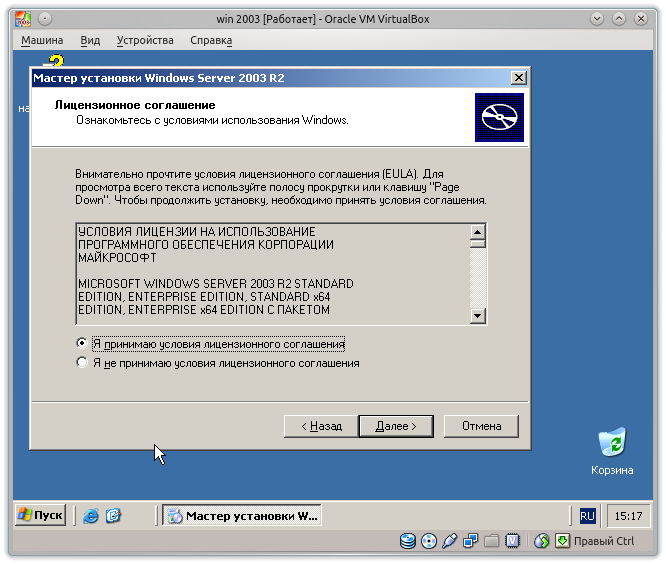Click the RU language indicator
This screenshot has height=564, width=666.
(587, 516)
